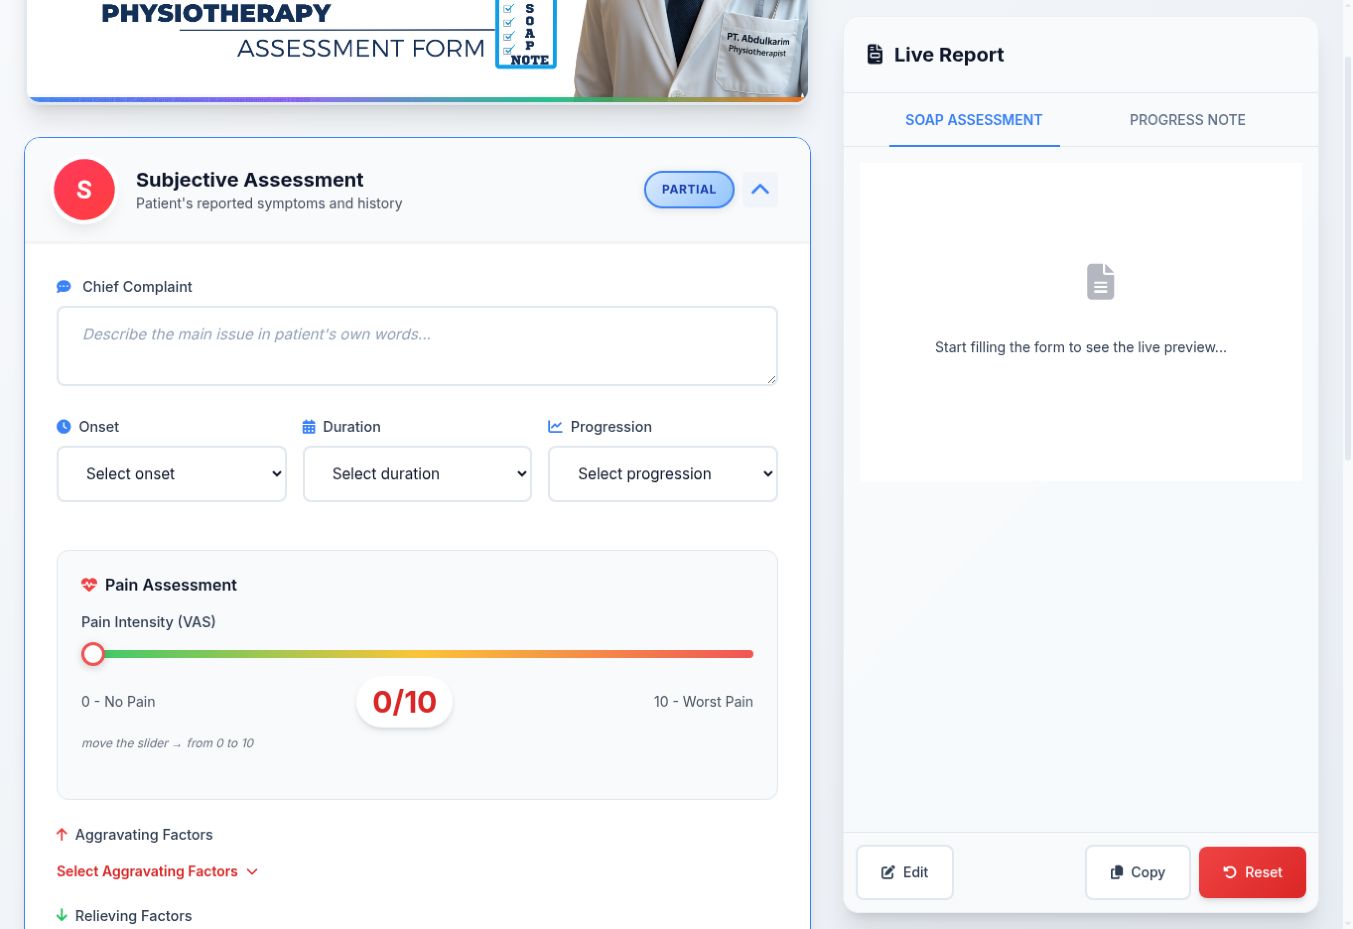
Task: Click the Edit button
Action: point(905,872)
